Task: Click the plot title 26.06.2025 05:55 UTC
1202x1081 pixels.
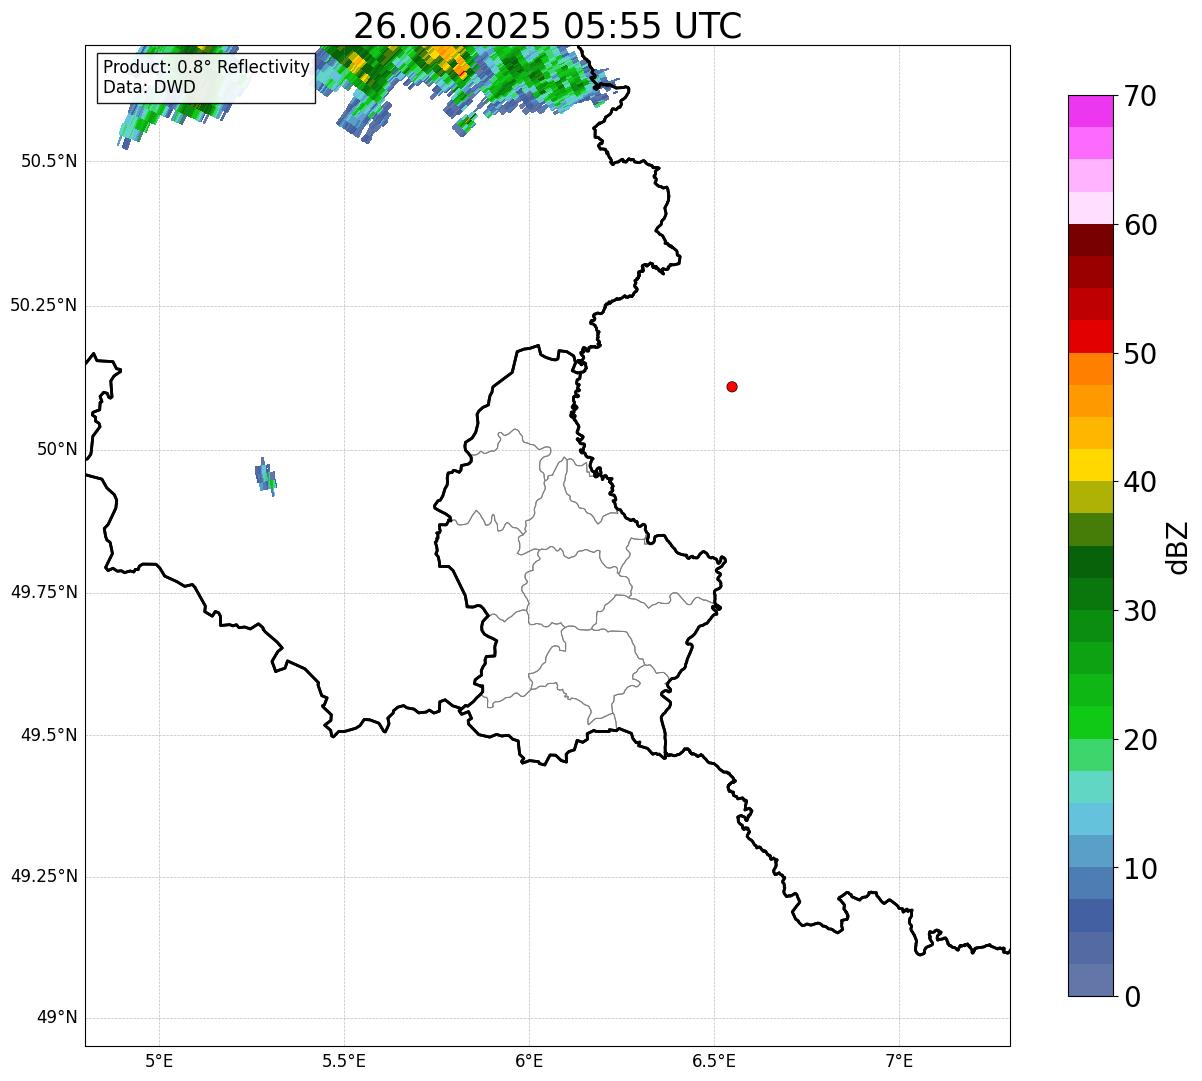Action: [547, 25]
